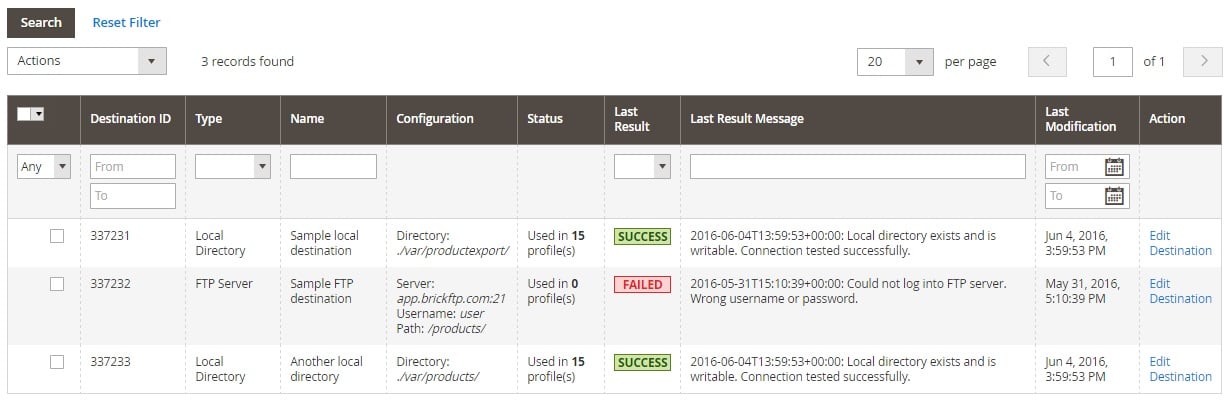Focus the Name filter text field

coord(333,167)
